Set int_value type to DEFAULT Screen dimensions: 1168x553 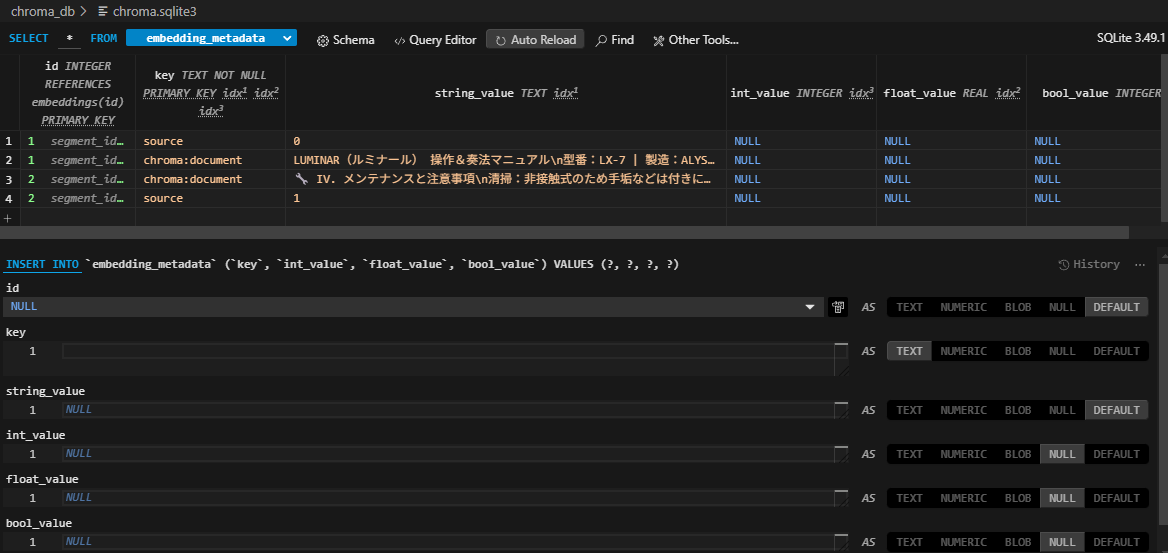1116,454
